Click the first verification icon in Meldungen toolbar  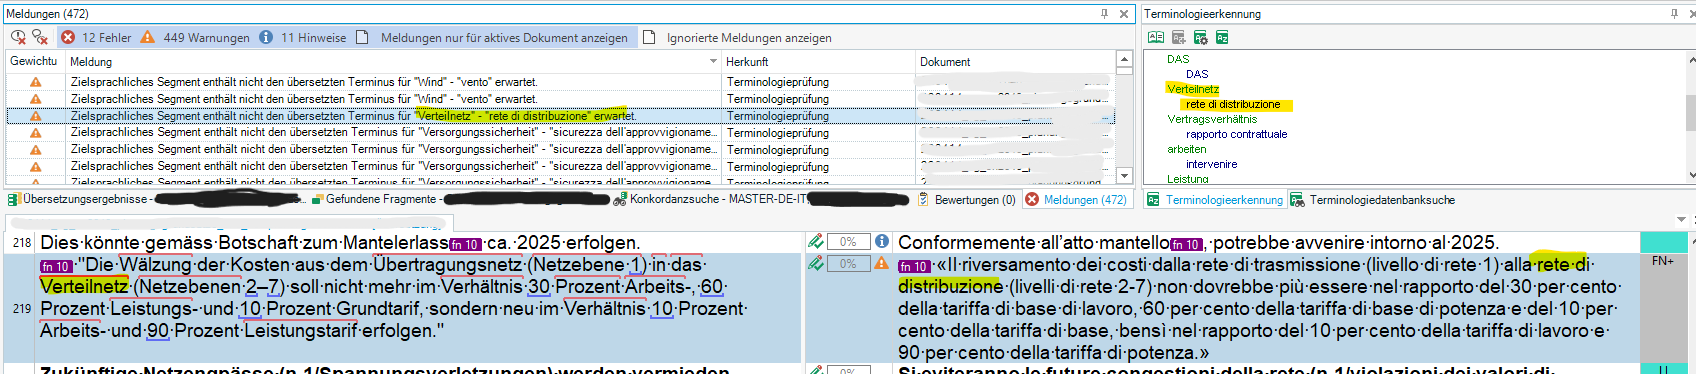coord(18,37)
